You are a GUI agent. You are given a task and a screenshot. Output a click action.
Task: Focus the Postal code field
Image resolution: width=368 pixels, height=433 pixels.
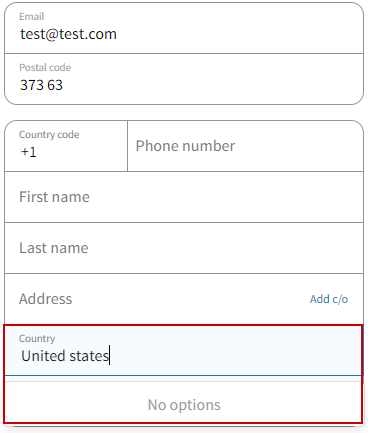[x=184, y=79]
